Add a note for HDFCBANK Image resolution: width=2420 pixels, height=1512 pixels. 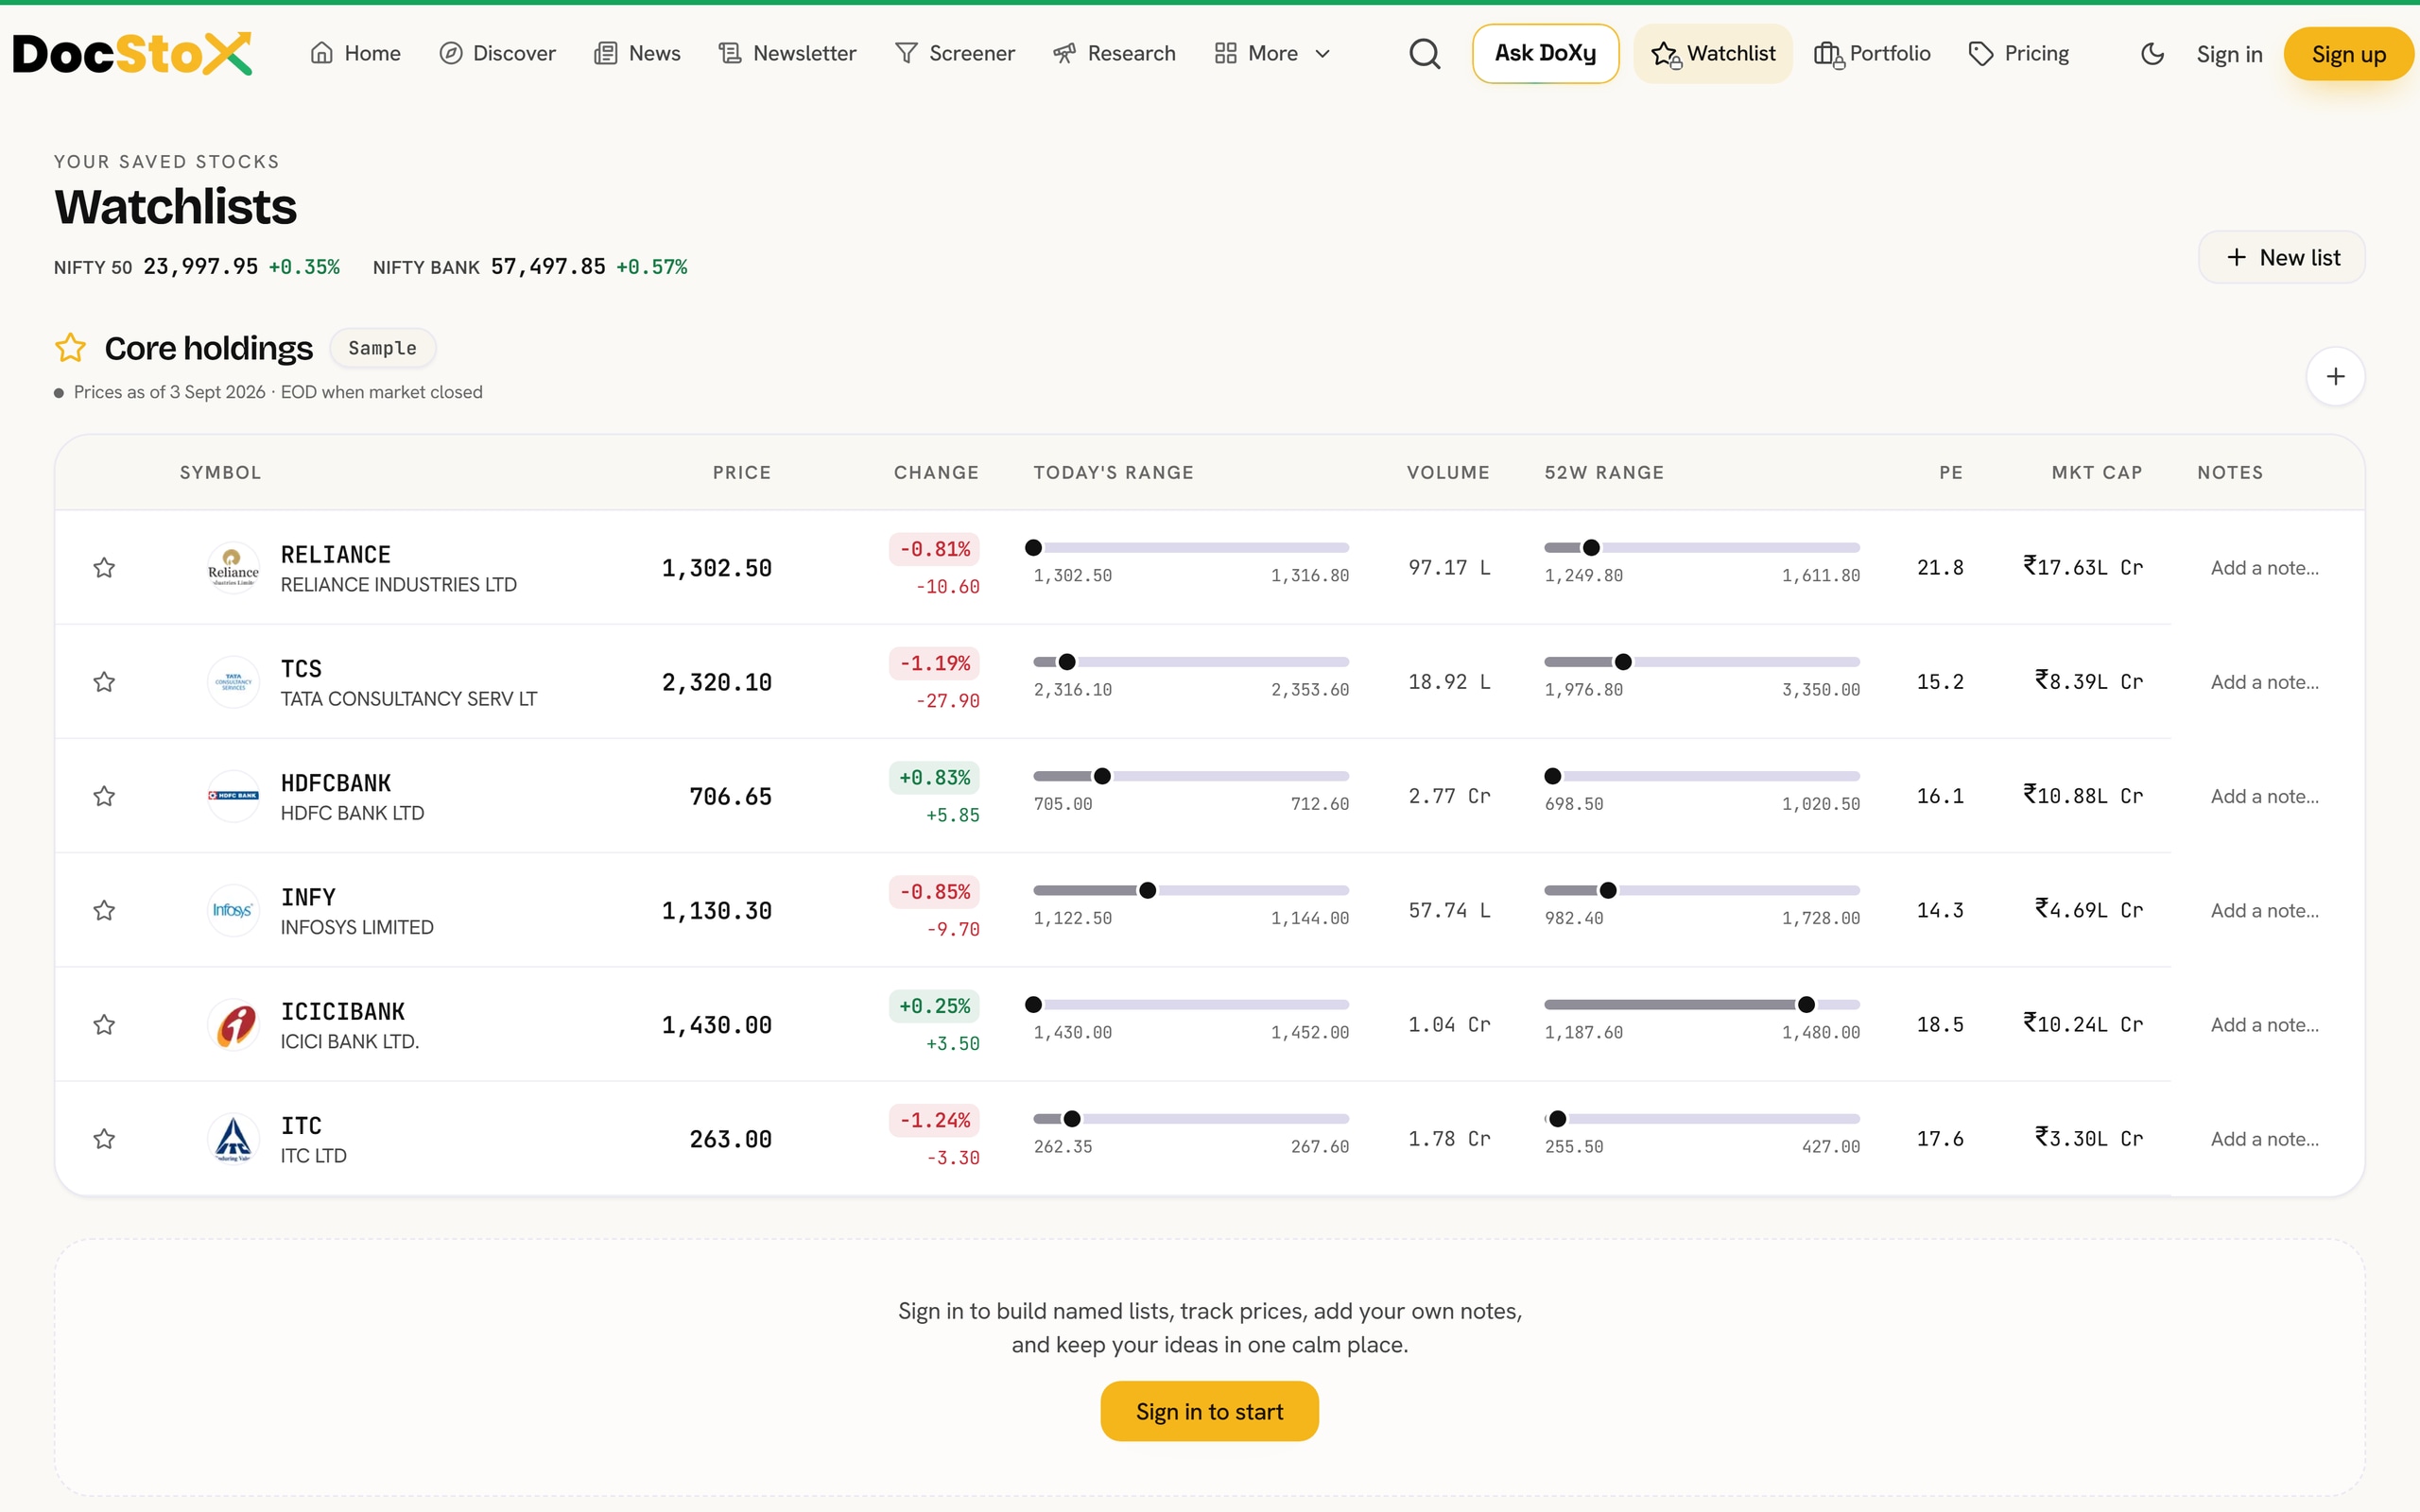[2264, 796]
